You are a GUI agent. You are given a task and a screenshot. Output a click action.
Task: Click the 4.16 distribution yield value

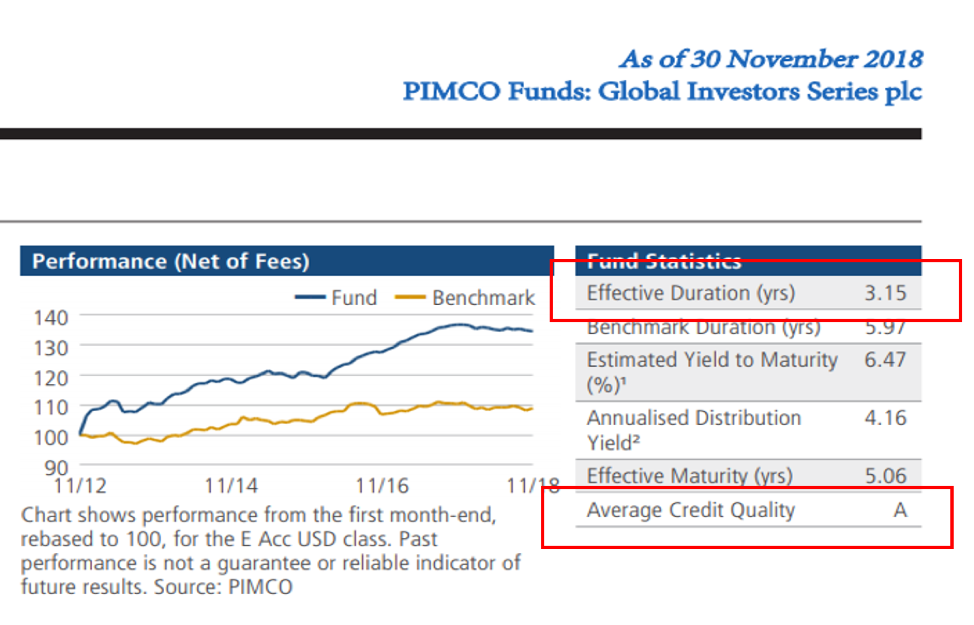click(x=885, y=417)
